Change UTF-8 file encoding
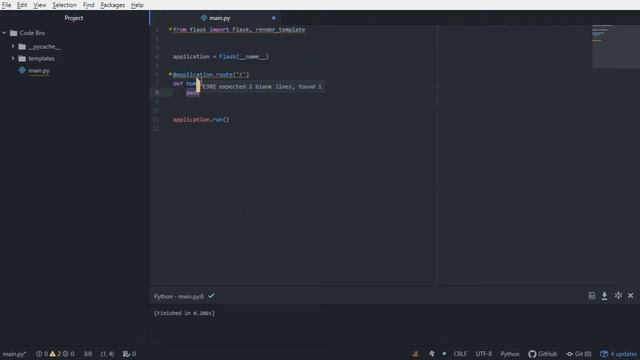The height and width of the screenshot is (360, 640). point(483,354)
